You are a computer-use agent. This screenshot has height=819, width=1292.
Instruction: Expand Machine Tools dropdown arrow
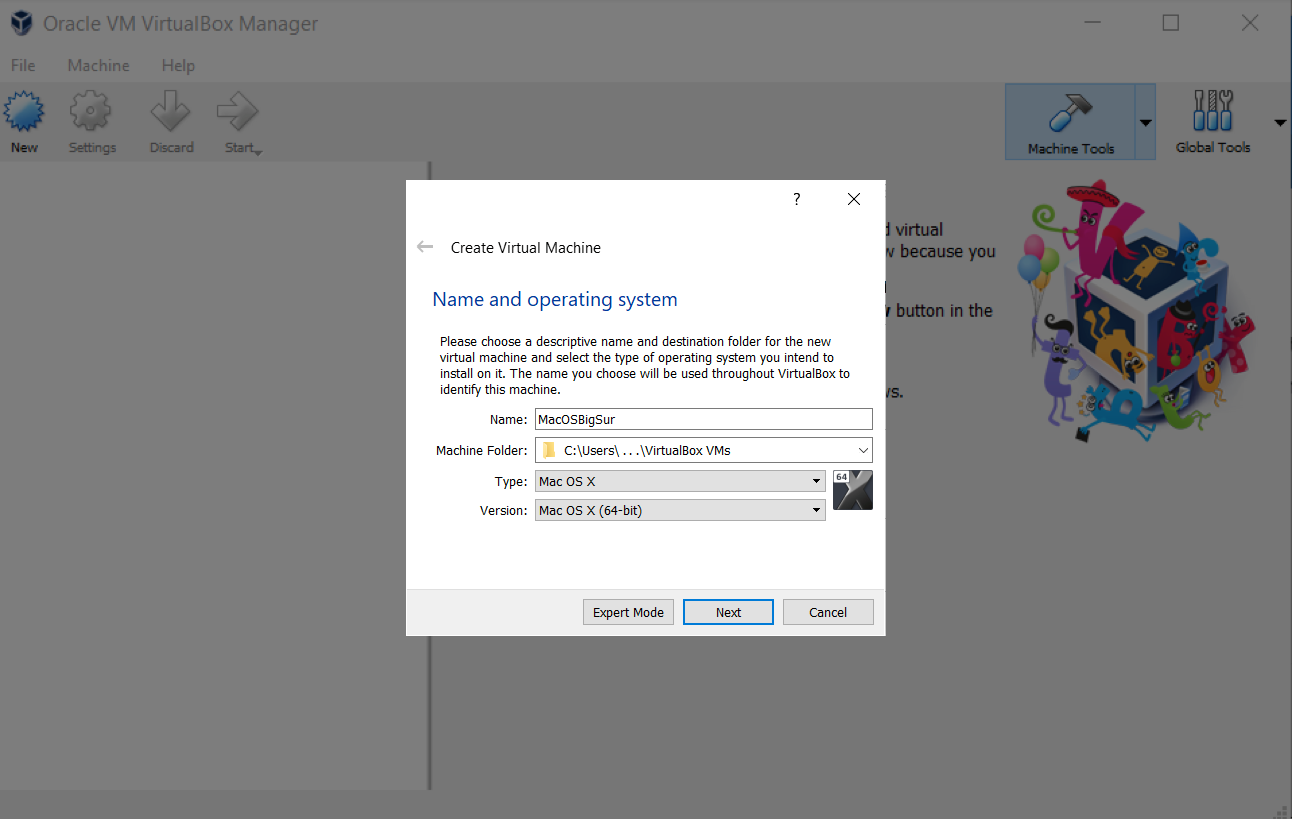tap(1146, 122)
